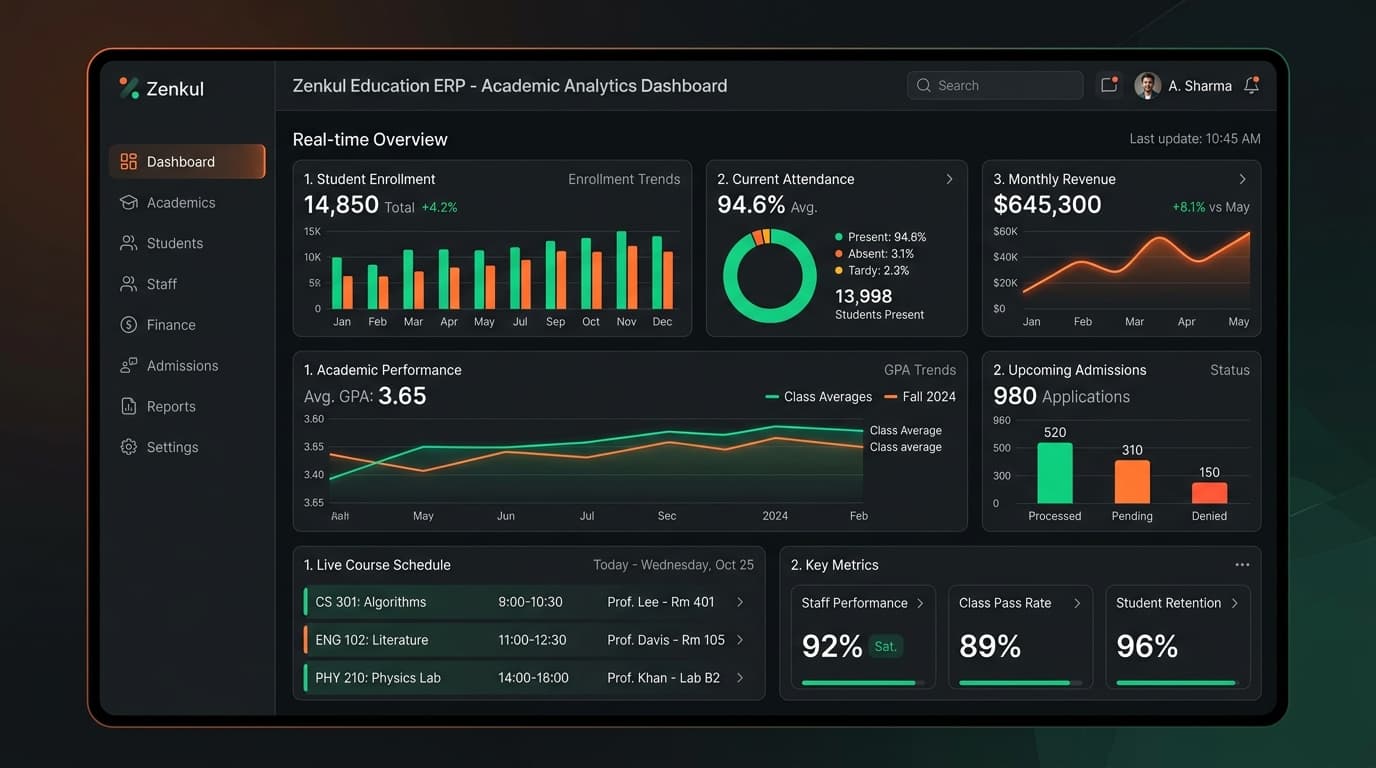
Task: Go to Students in the sidebar
Action: pyautogui.click(x=187, y=243)
